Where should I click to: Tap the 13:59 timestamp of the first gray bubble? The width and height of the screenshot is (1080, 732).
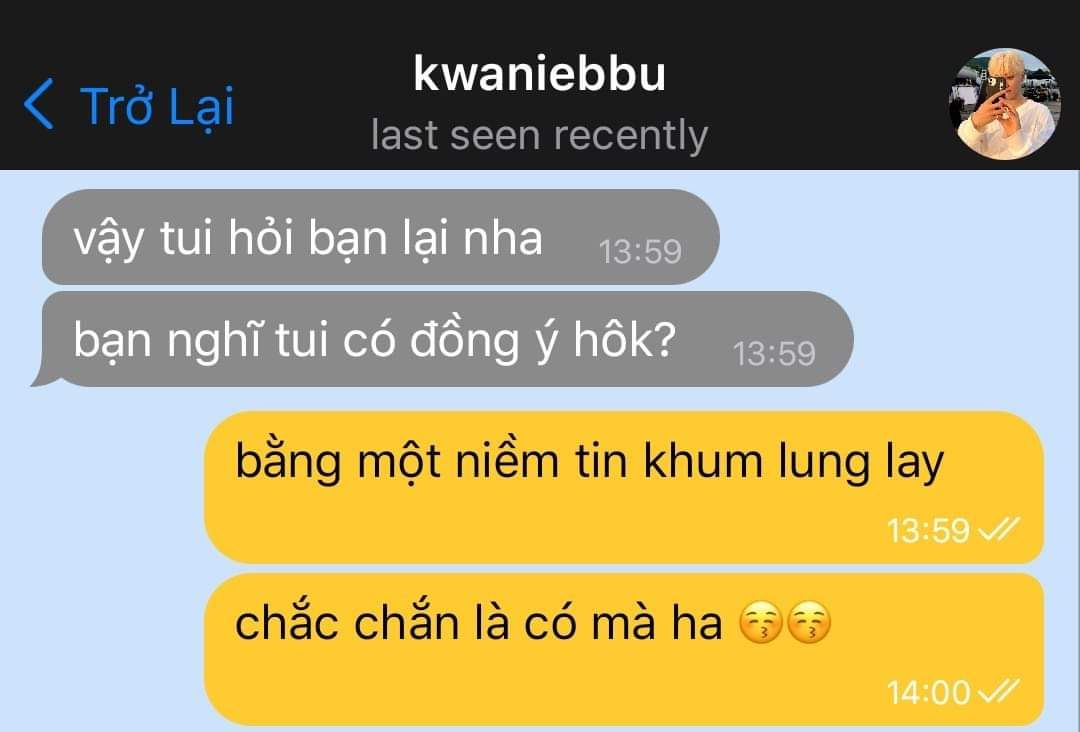tap(640, 251)
